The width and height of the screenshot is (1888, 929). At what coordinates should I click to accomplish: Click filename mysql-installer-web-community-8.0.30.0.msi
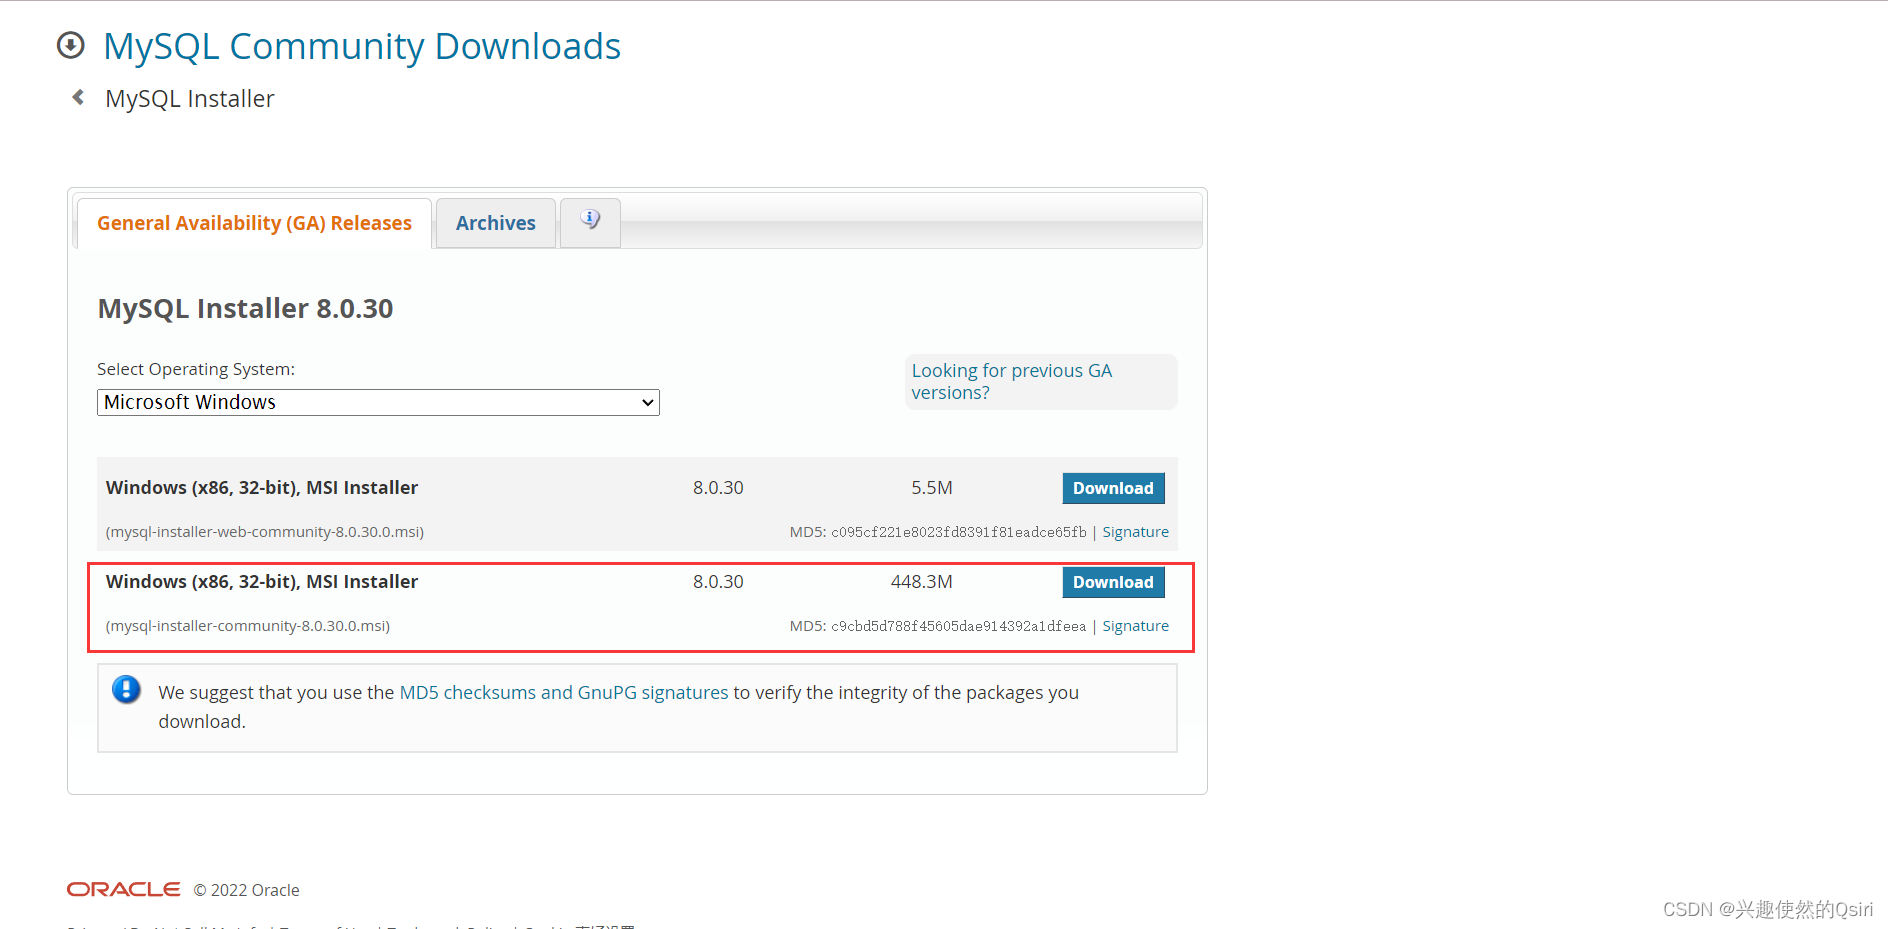pyautogui.click(x=265, y=532)
